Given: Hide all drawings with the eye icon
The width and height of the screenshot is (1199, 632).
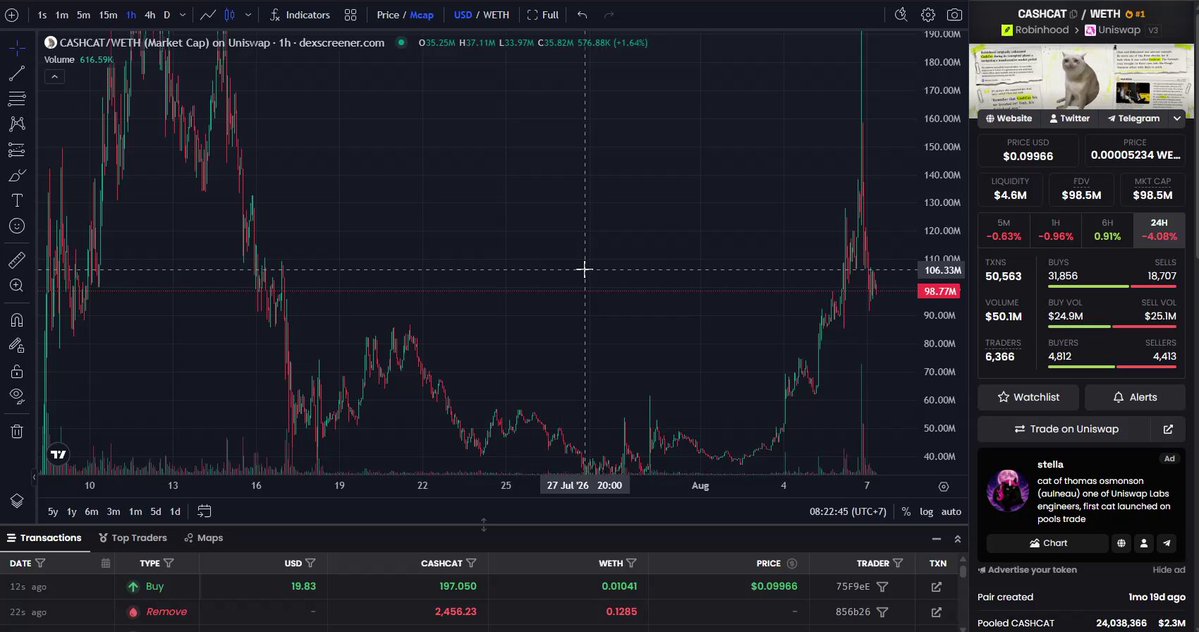Looking at the screenshot, I should 17,396.
